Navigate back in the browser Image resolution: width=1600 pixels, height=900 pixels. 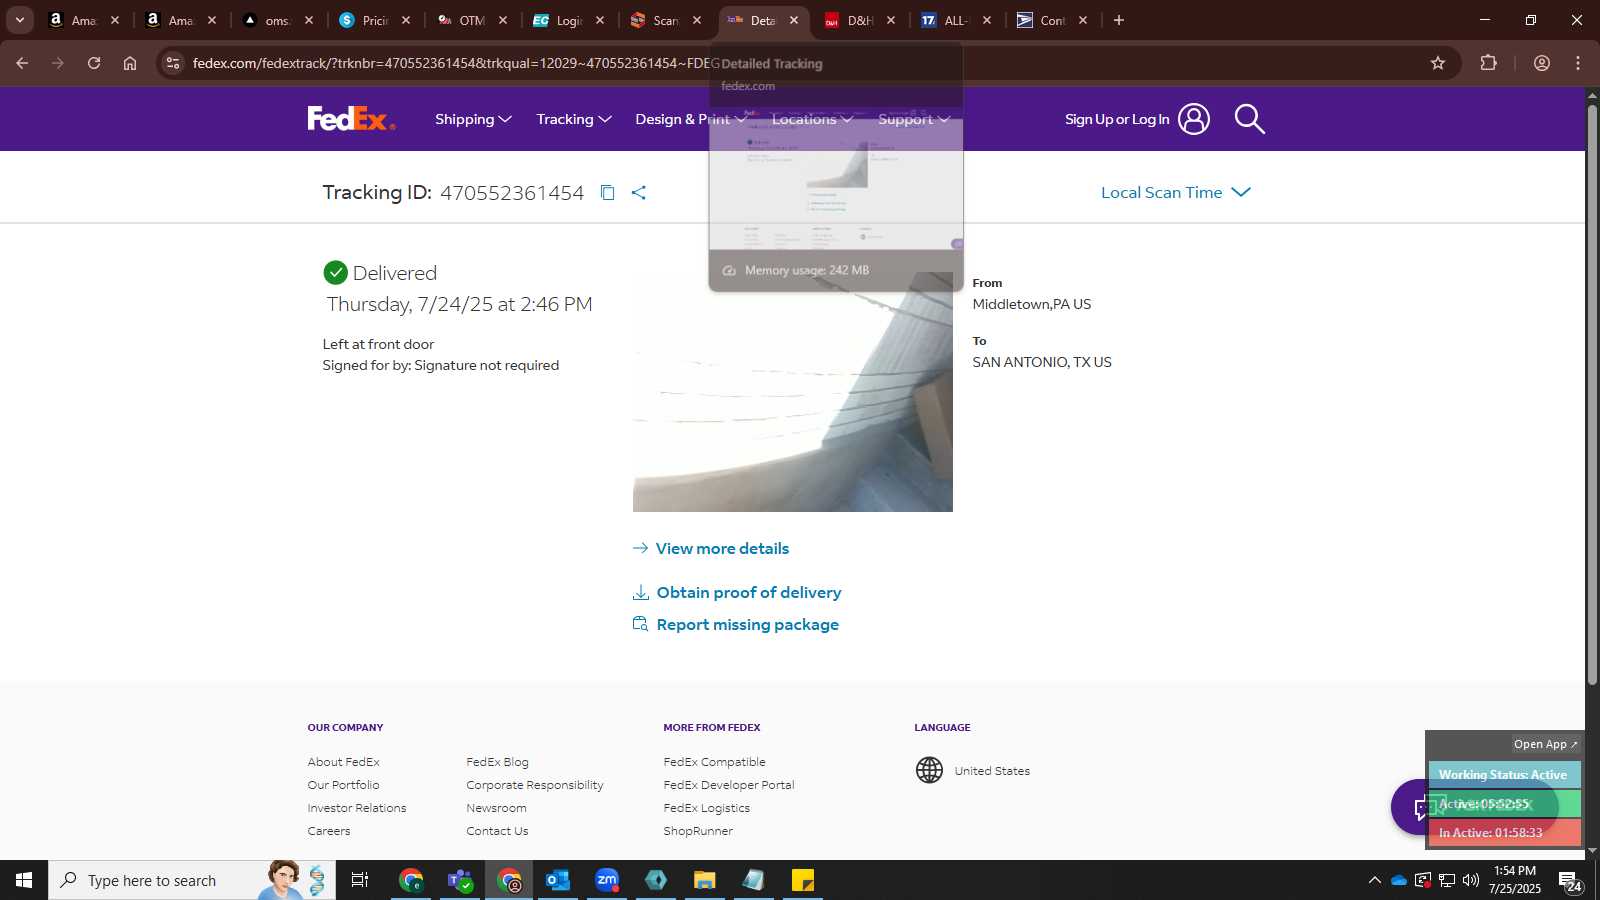22,63
